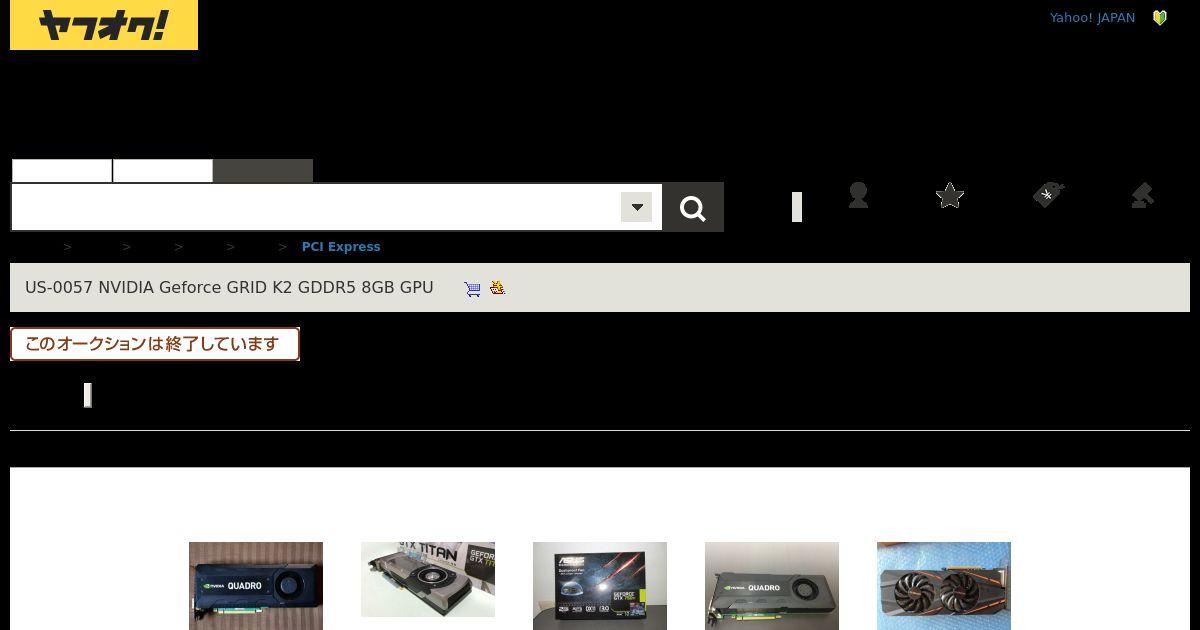Open the GTX TITAN card thumbnail
Image resolution: width=1200 pixels, height=630 pixels.
click(x=428, y=580)
